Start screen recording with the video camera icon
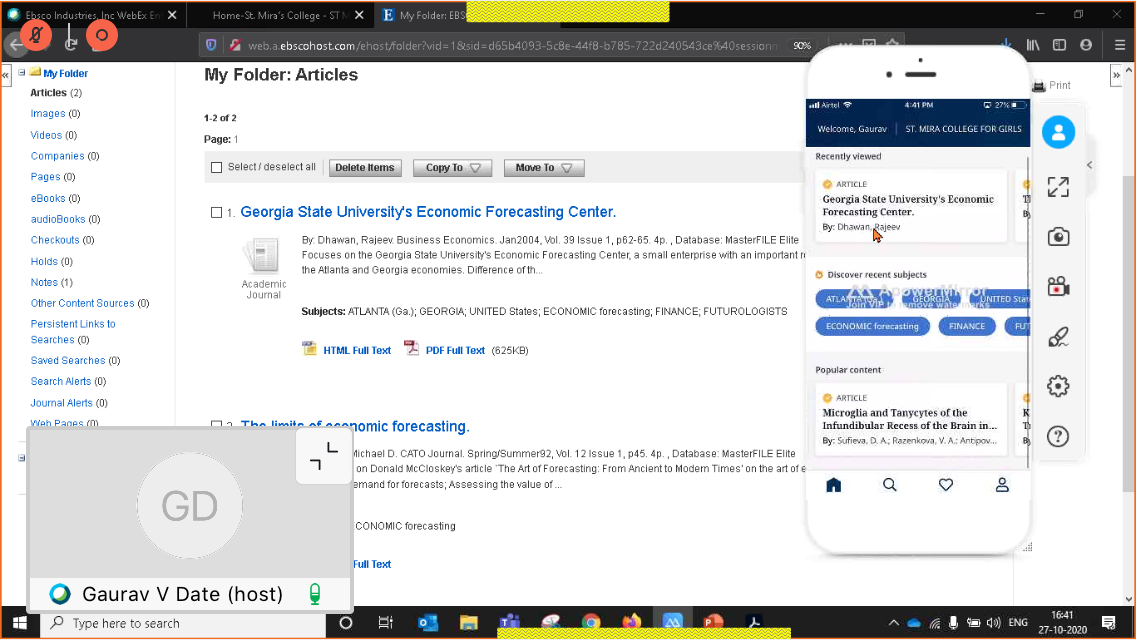The height and width of the screenshot is (640, 1136). tap(1058, 287)
